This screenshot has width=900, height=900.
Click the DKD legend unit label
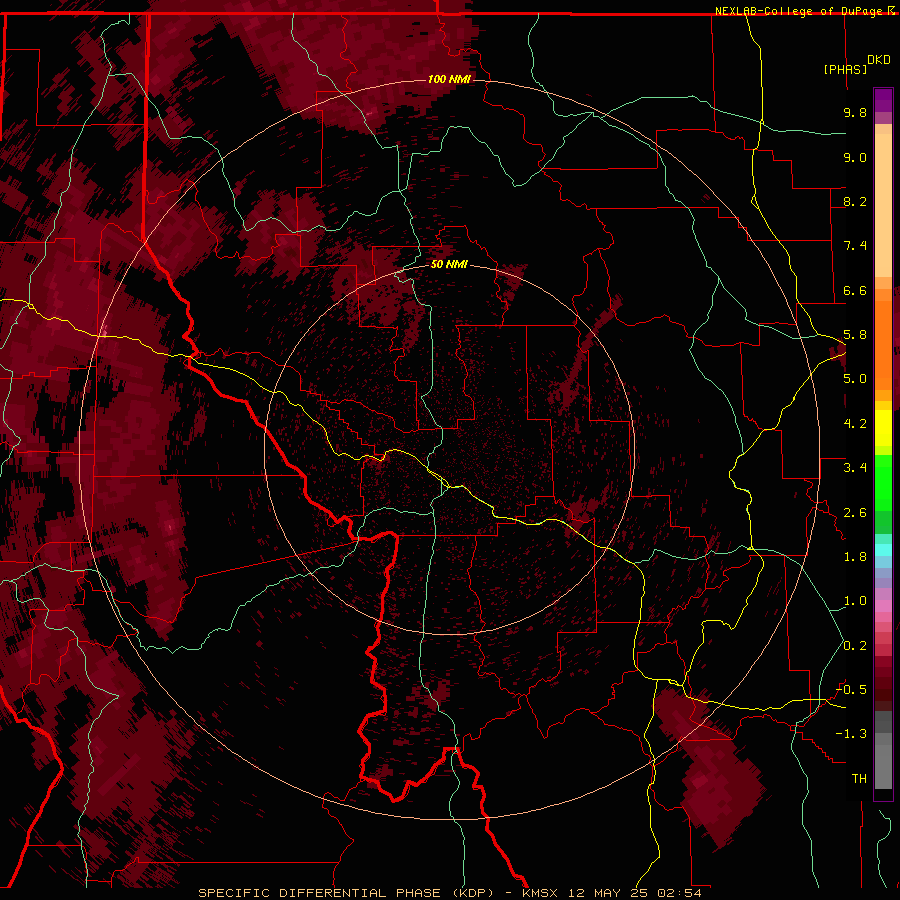tap(879, 60)
